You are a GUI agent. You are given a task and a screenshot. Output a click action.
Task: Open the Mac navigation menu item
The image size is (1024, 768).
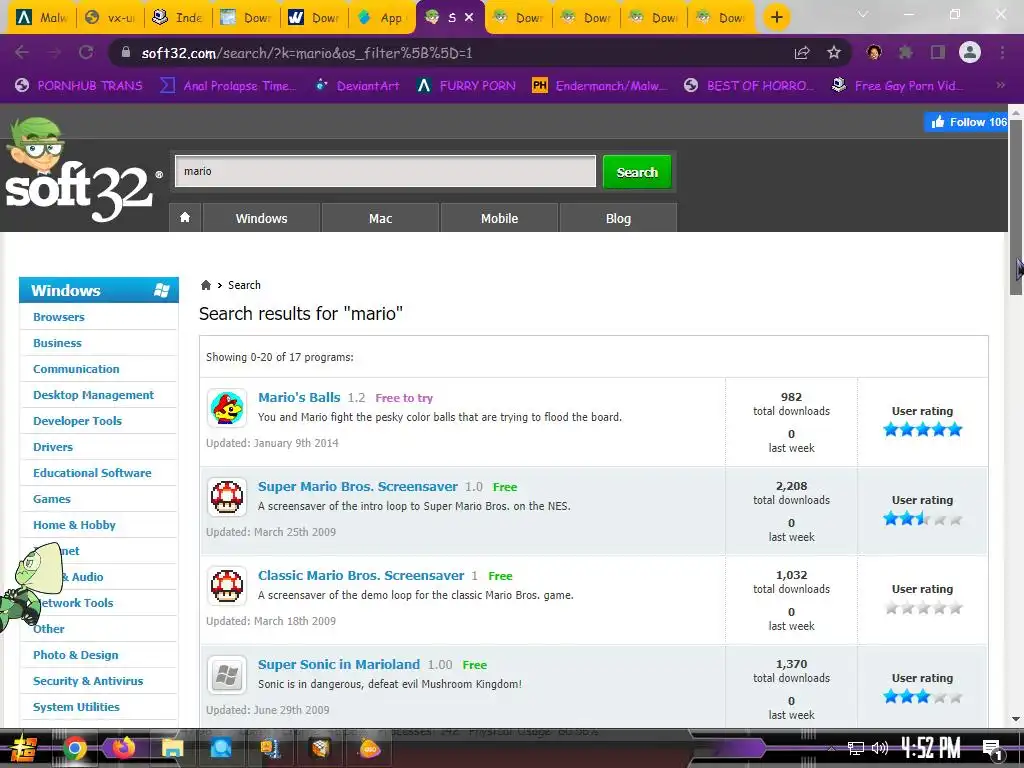pyautogui.click(x=380, y=218)
